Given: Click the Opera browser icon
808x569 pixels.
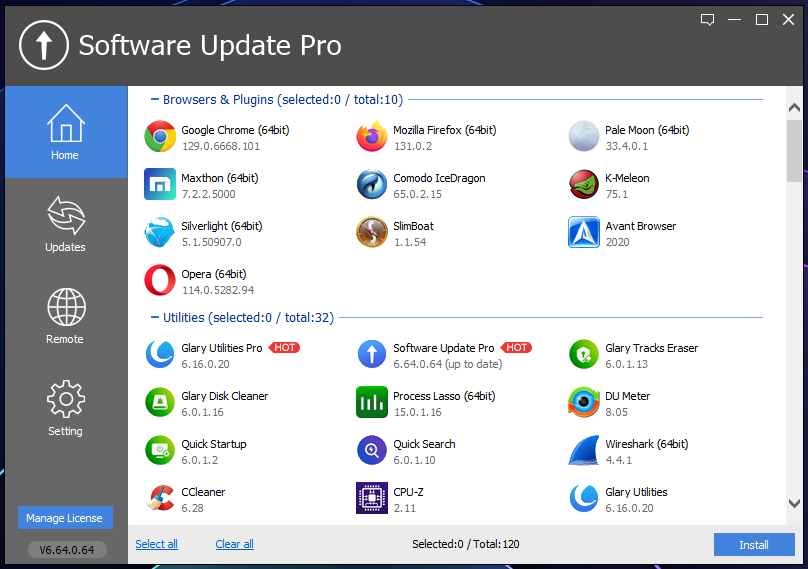Looking at the screenshot, I should 160,281.
